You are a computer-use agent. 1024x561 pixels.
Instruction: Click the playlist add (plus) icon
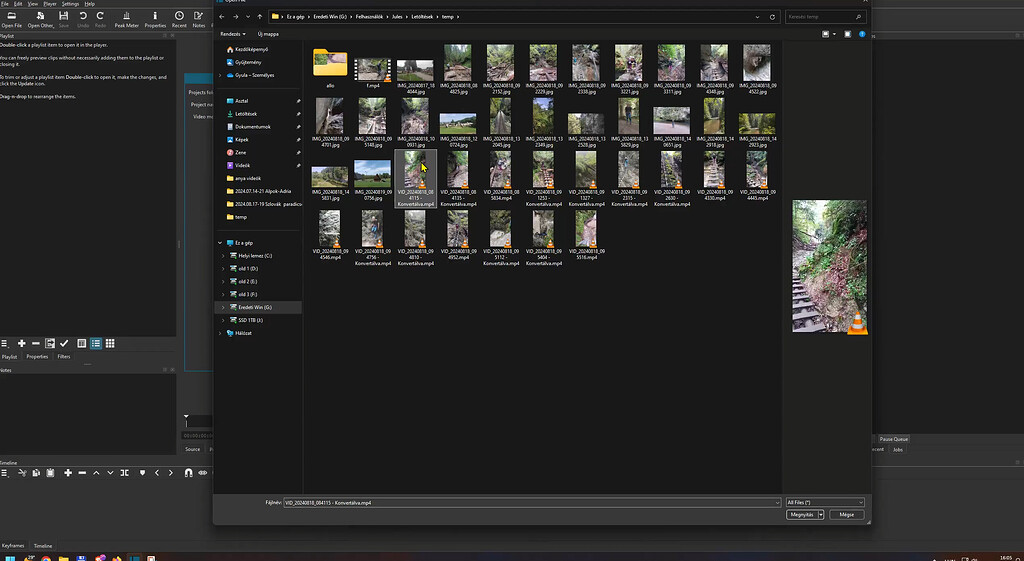pos(21,343)
